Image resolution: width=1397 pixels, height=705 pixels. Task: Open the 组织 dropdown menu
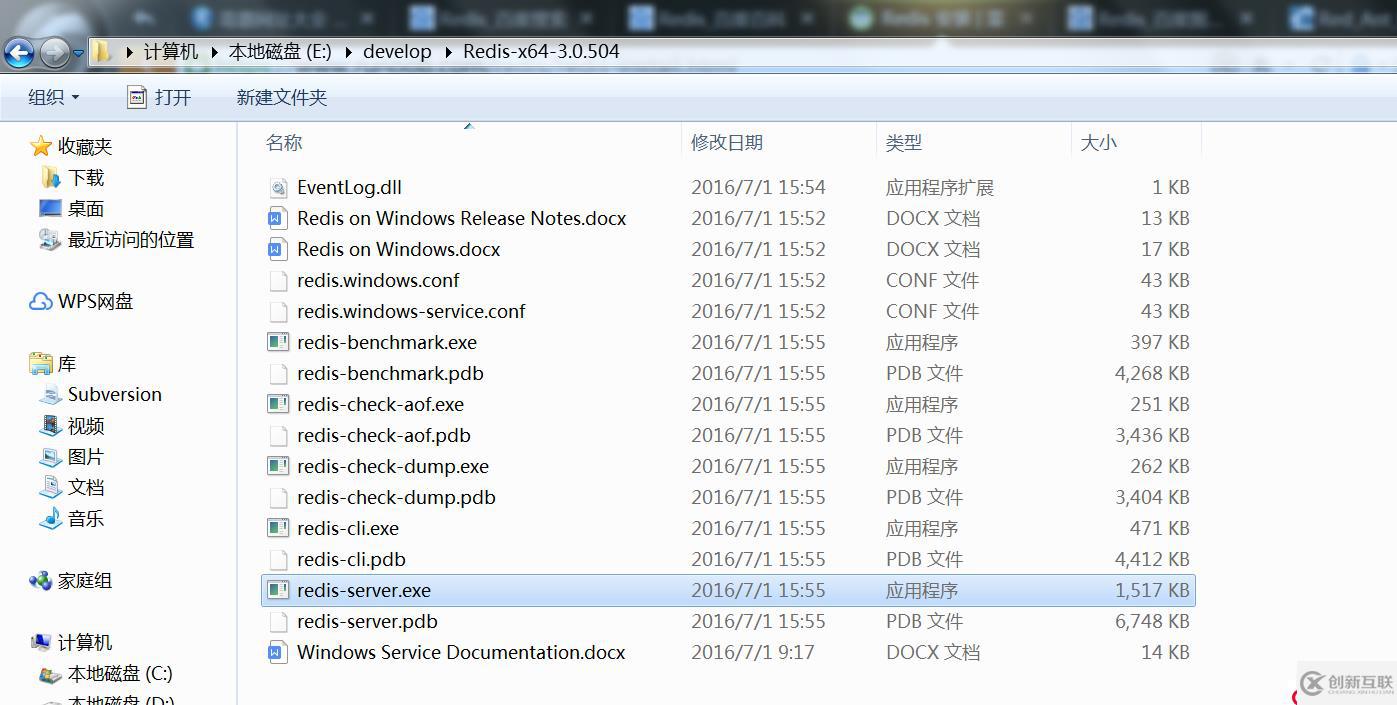pyautogui.click(x=53, y=97)
